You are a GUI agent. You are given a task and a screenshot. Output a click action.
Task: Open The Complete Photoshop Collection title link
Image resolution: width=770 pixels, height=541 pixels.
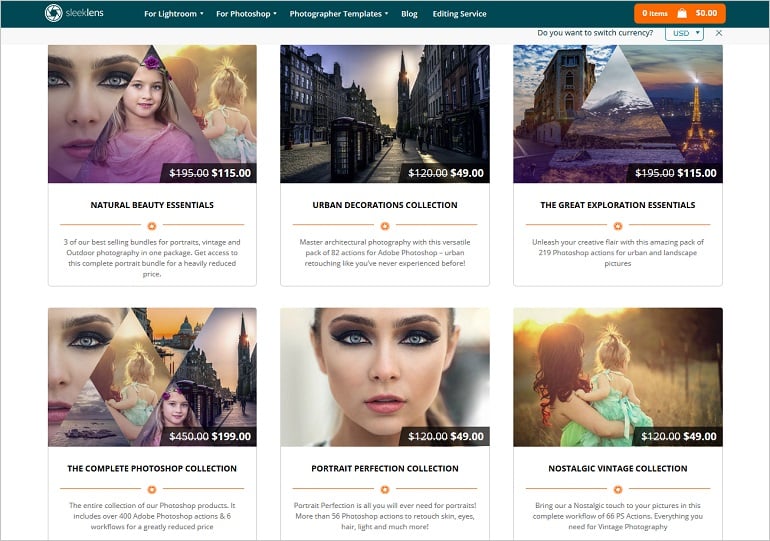pyautogui.click(x=152, y=468)
